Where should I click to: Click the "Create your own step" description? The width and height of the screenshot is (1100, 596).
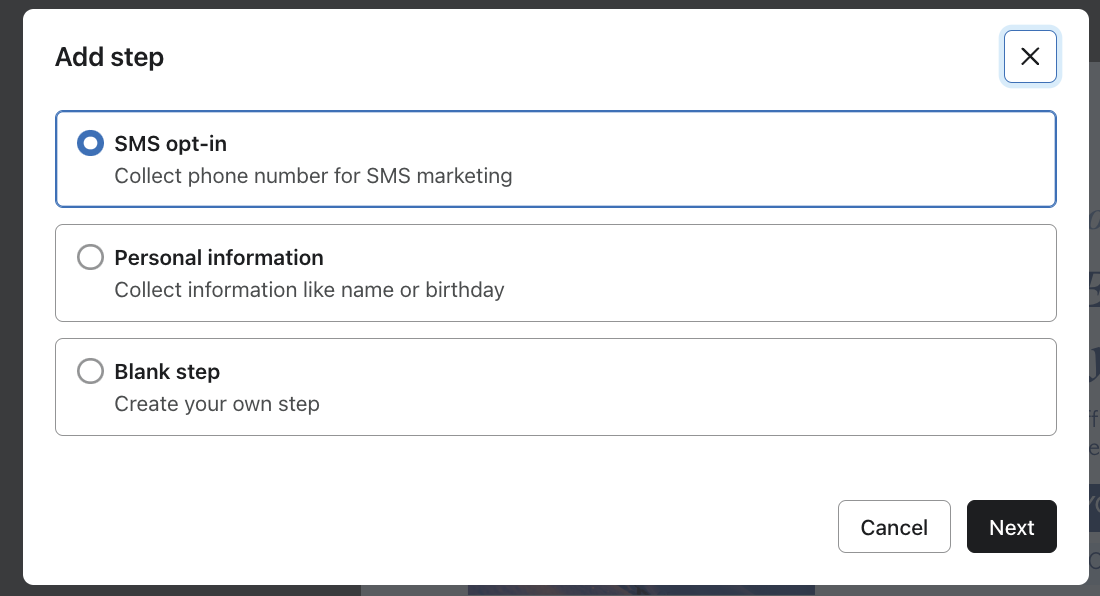tap(217, 405)
